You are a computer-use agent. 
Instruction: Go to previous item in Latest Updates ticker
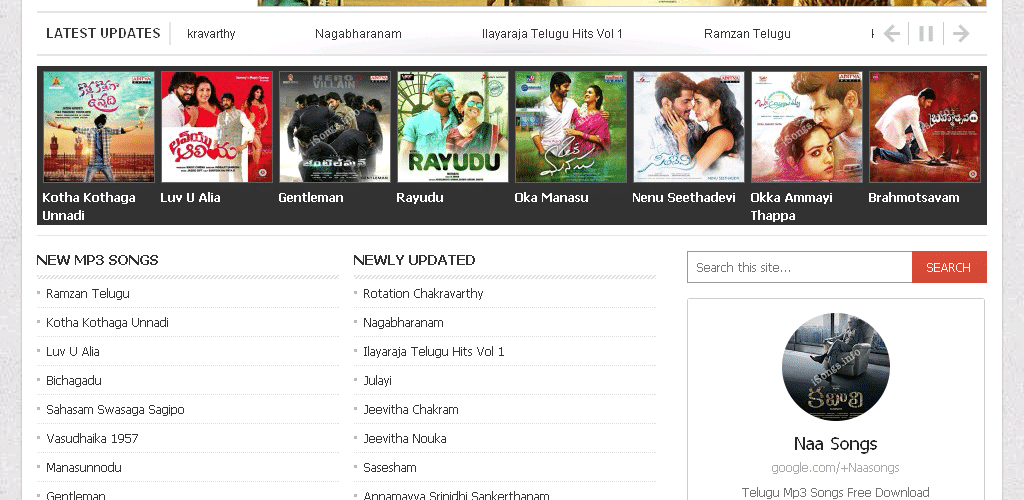[891, 33]
